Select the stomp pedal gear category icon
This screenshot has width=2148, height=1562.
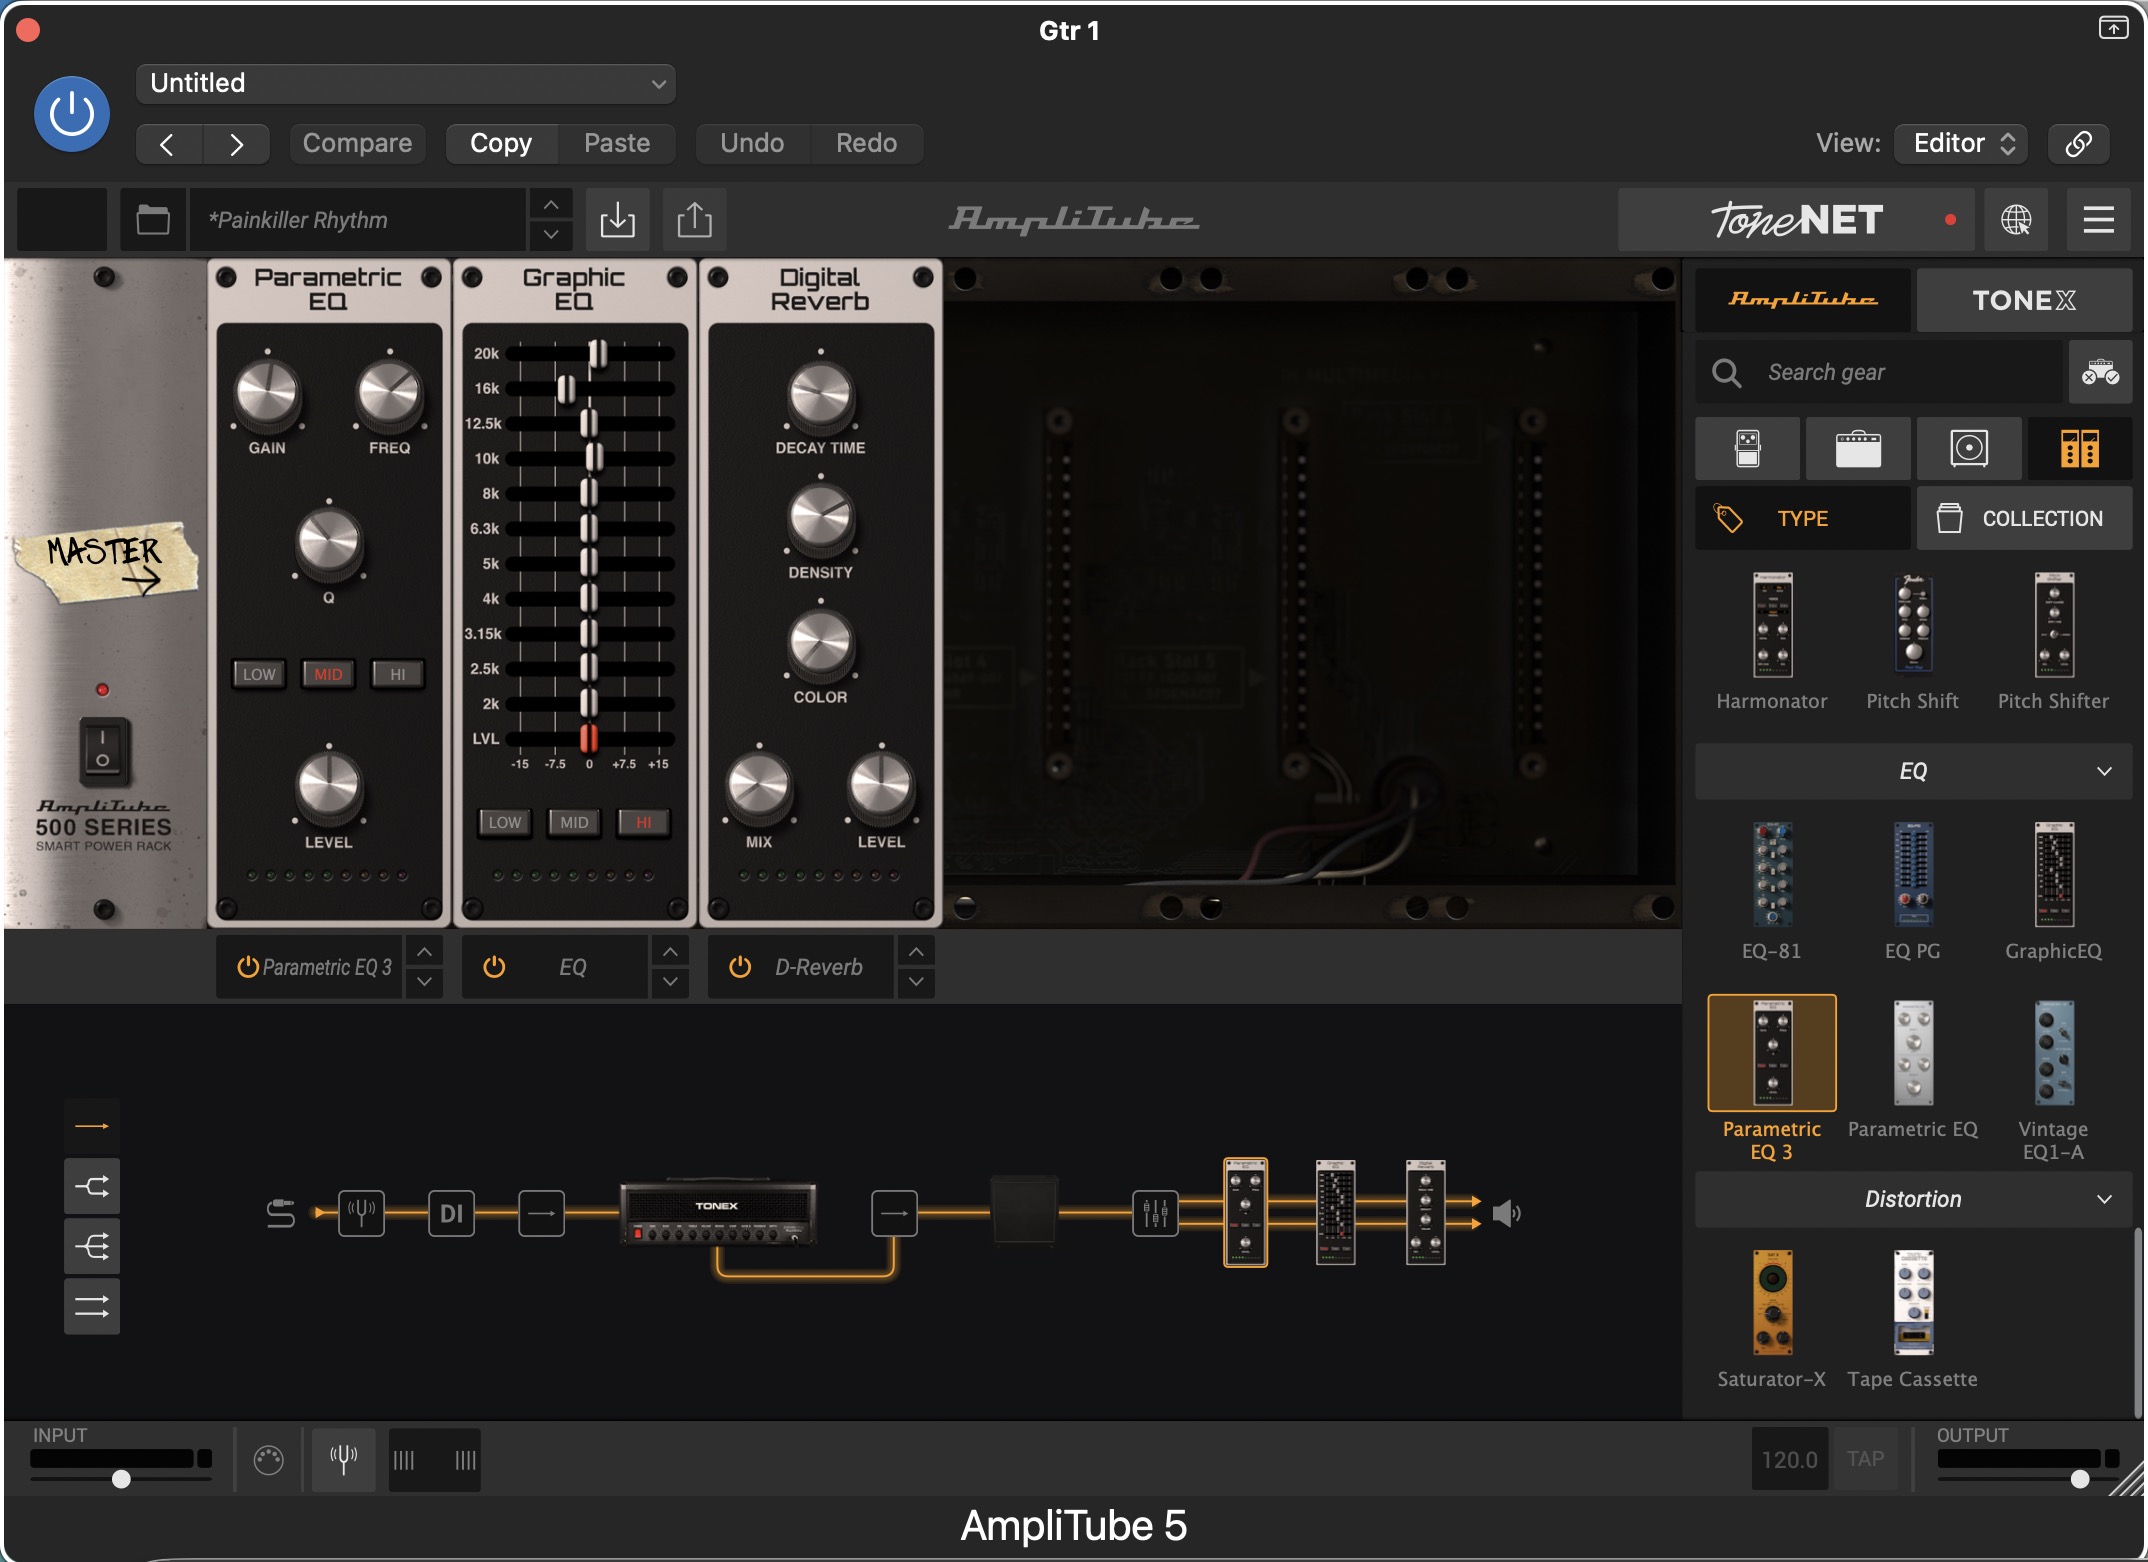(1747, 449)
